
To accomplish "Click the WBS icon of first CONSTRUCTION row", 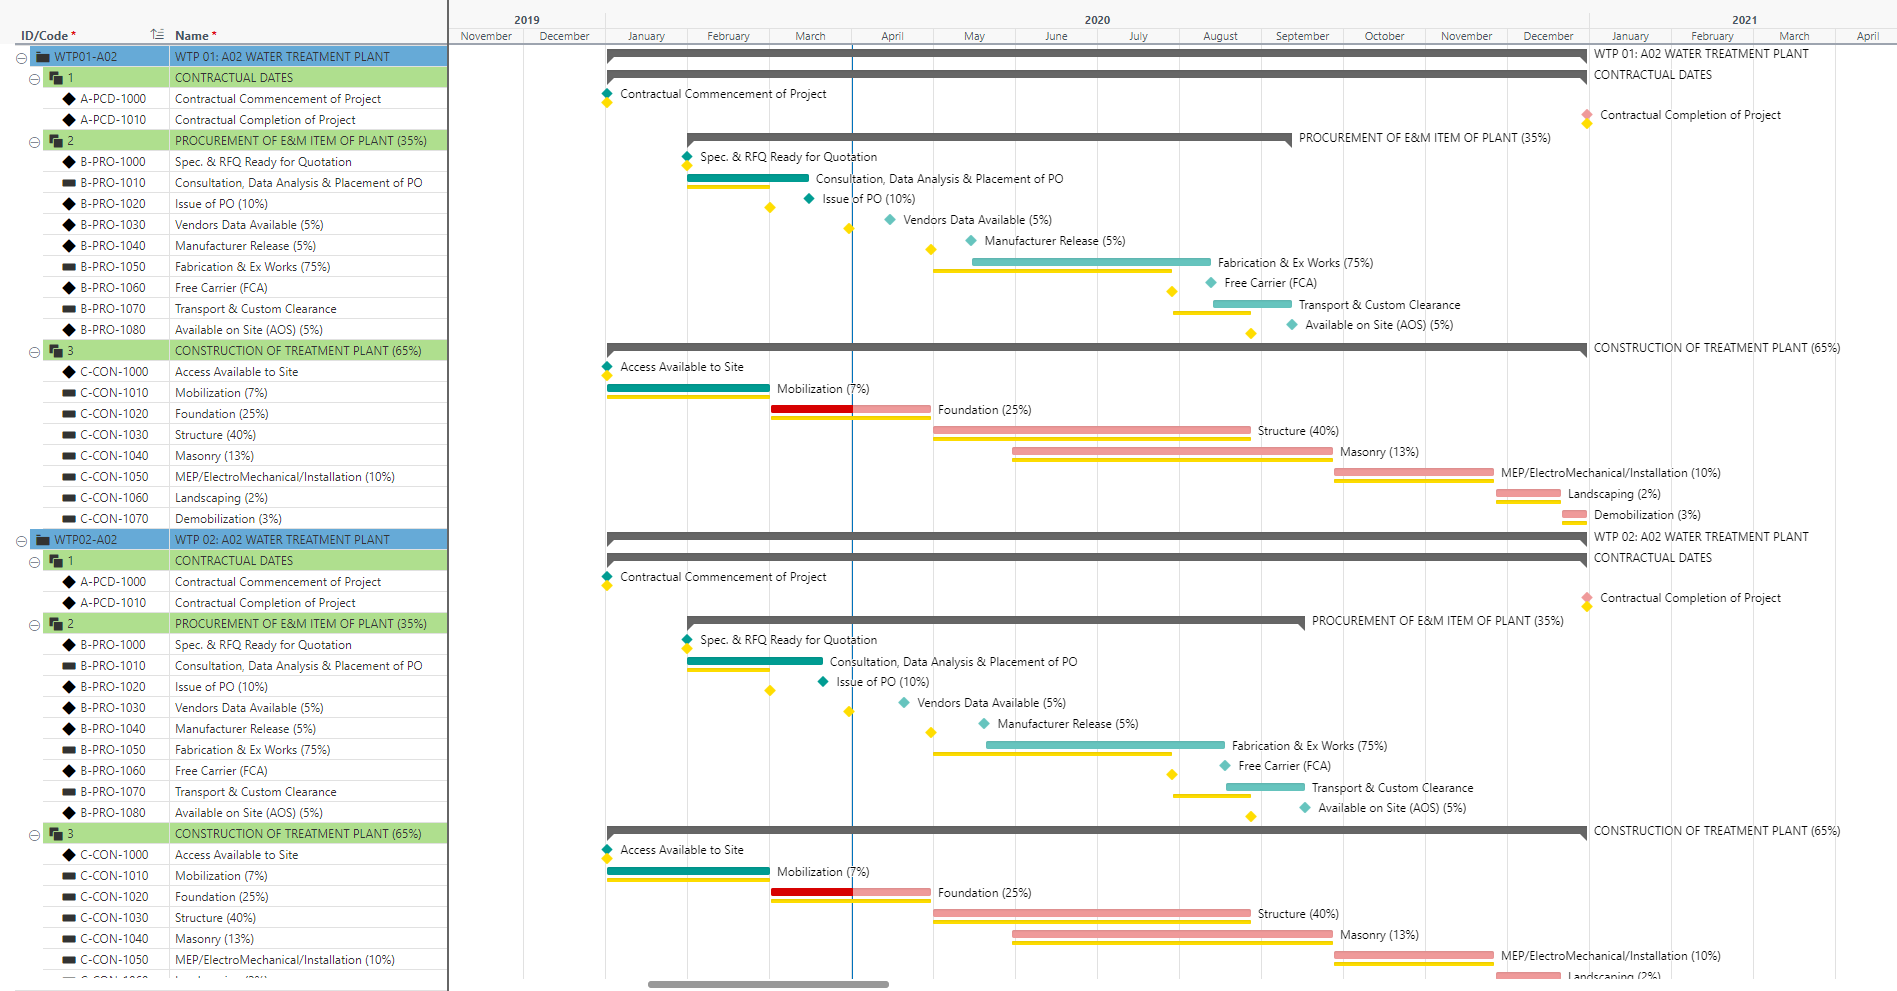I will [x=56, y=351].
